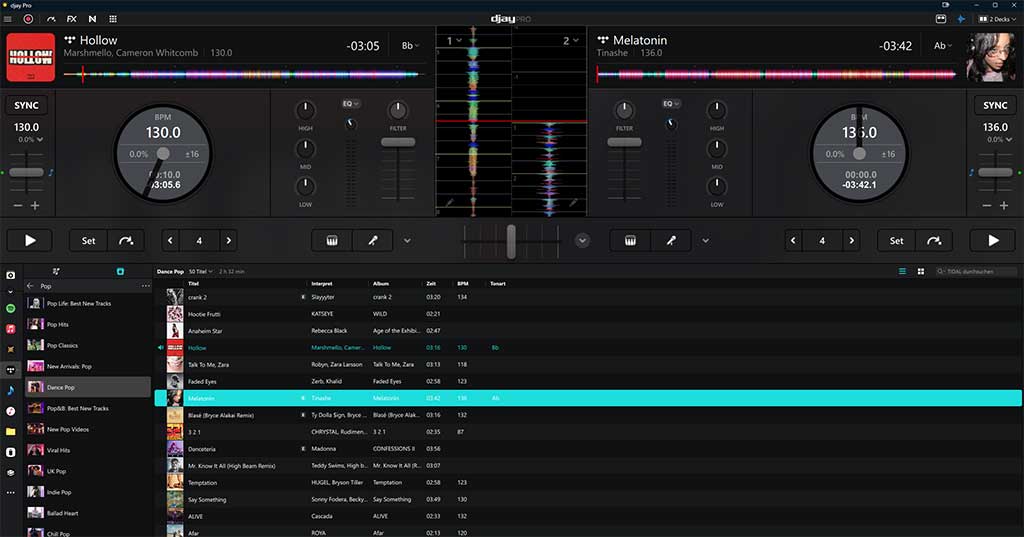Switch library to list view
This screenshot has width=1024, height=537.
[x=903, y=271]
